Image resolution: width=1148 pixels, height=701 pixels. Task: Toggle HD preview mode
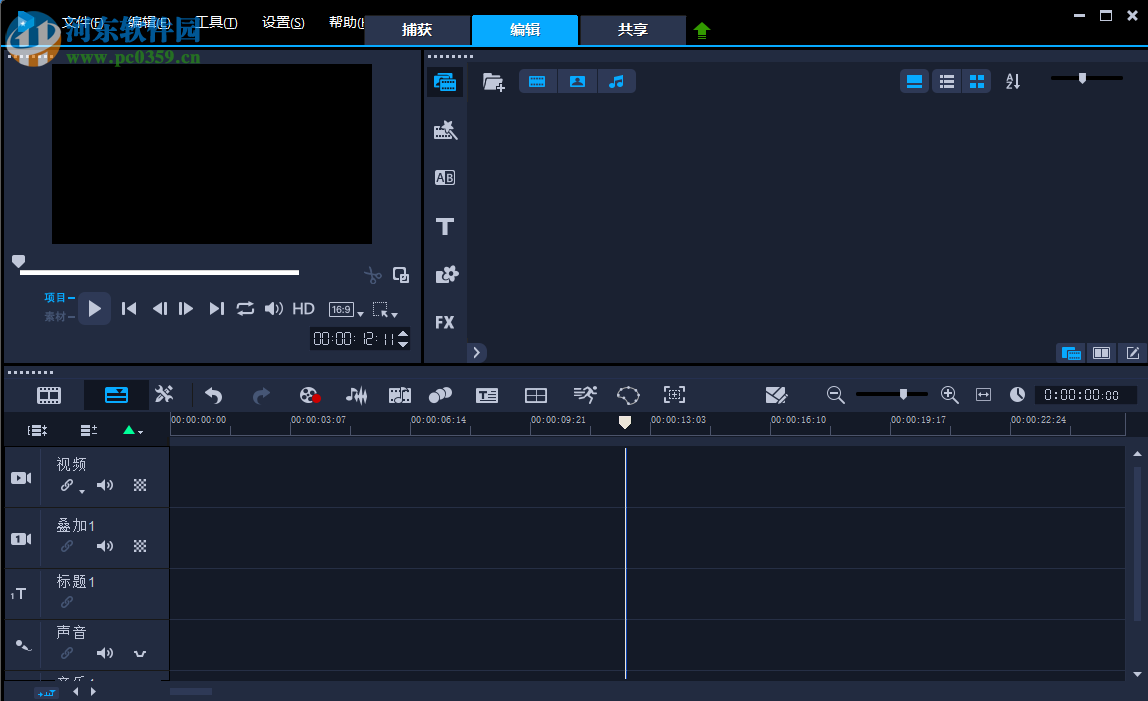303,308
